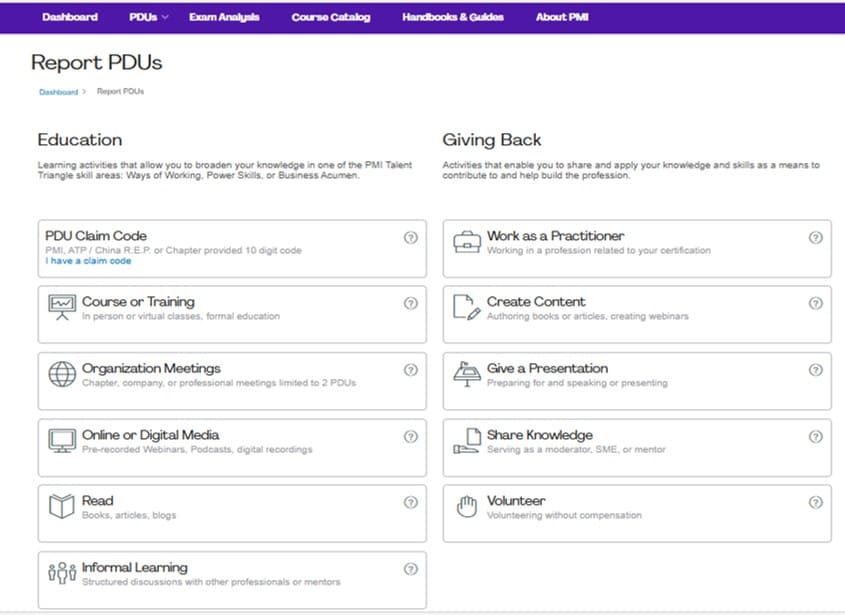This screenshot has height=615, width=845.
Task: Follow the Dashboard breadcrumb link
Action: (x=58, y=92)
